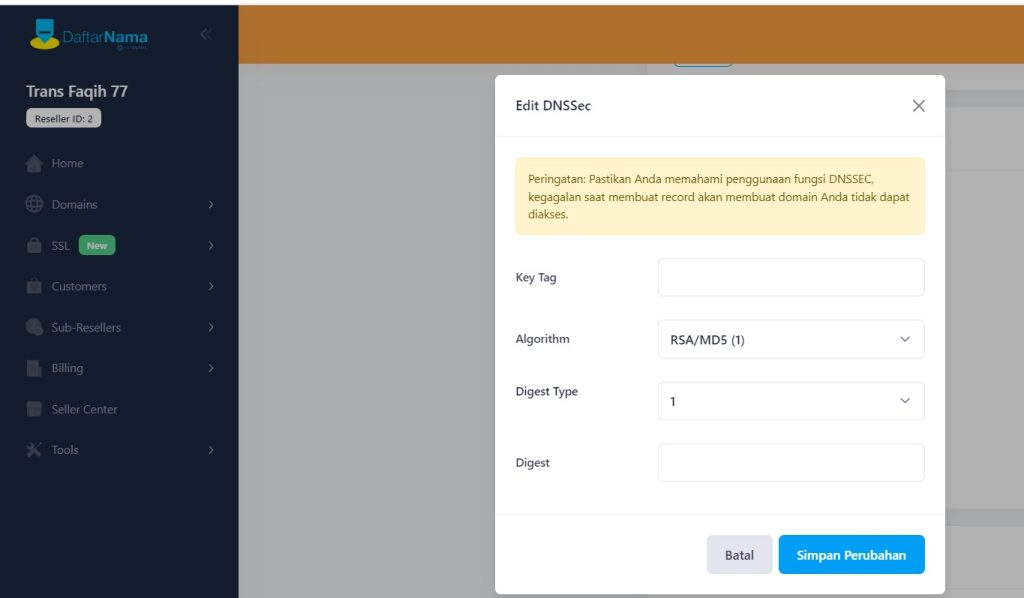1024x598 pixels.
Task: Click the Customers briefcase icon
Action: (34, 286)
